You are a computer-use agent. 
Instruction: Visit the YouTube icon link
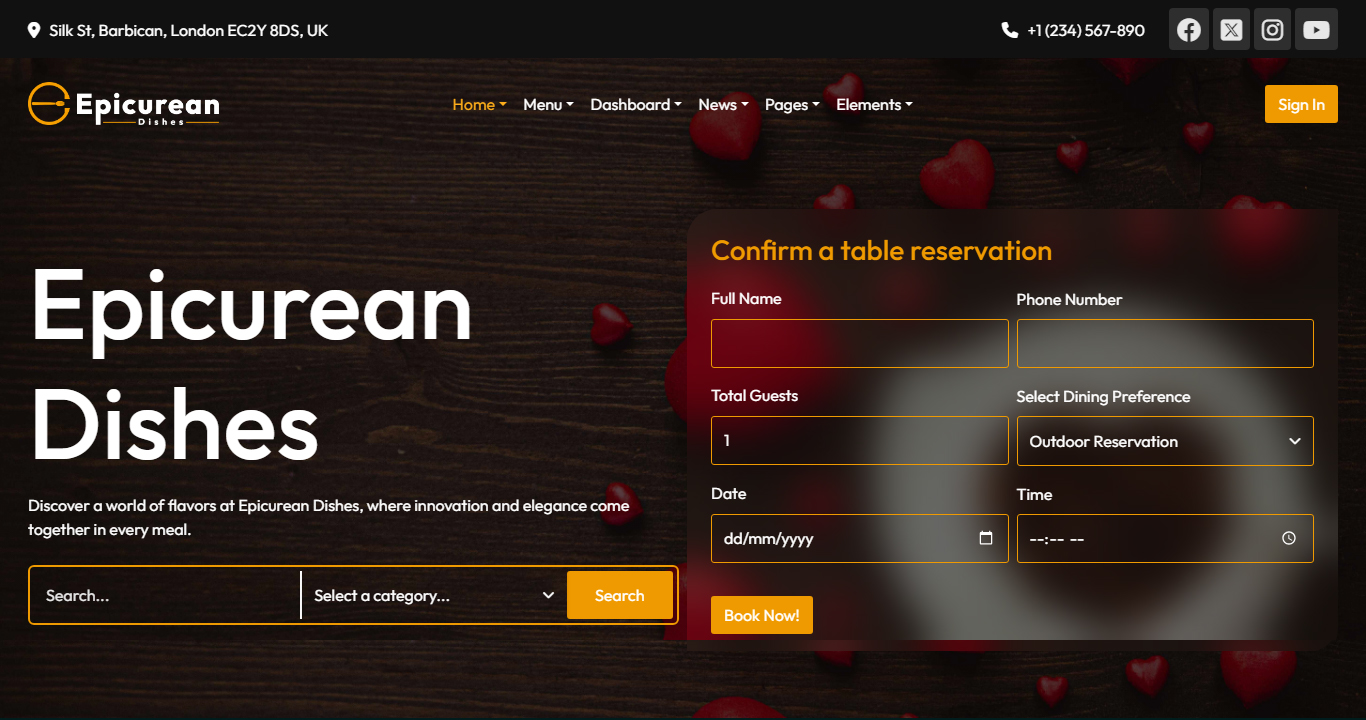(1316, 30)
